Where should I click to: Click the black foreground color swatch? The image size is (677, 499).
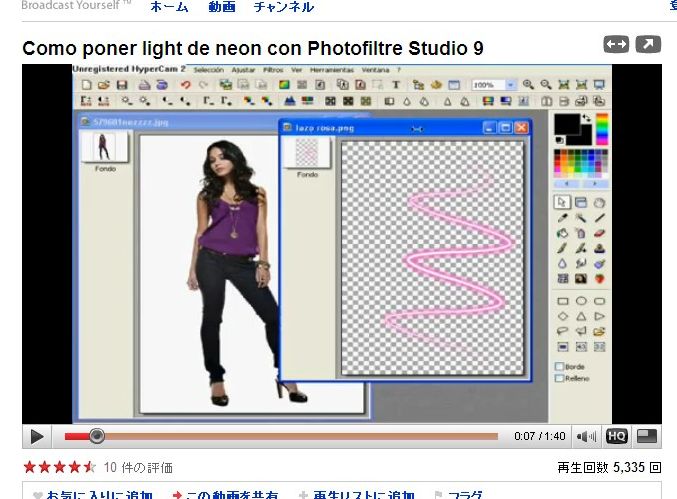tap(566, 124)
